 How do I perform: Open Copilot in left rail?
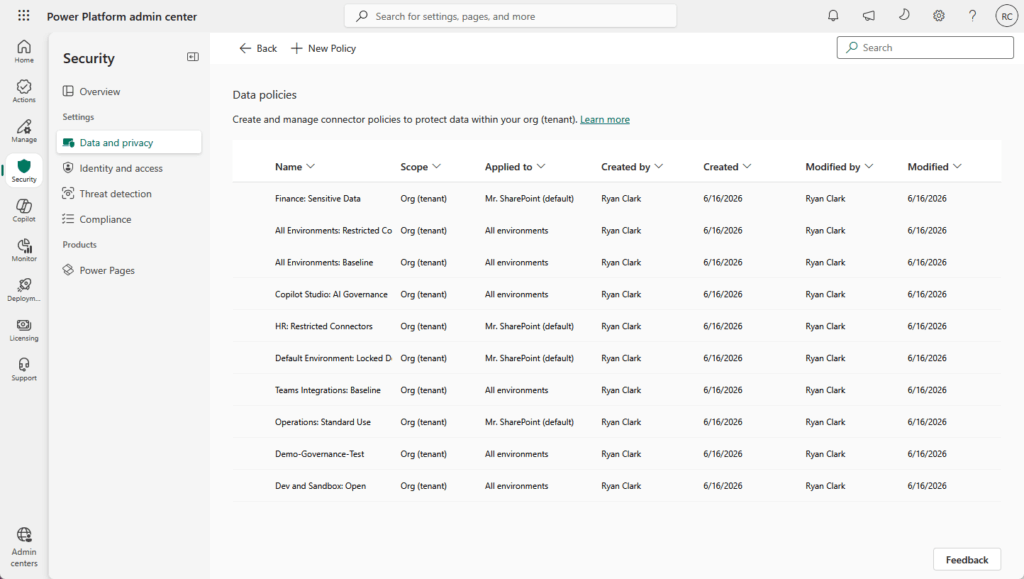coord(24,210)
